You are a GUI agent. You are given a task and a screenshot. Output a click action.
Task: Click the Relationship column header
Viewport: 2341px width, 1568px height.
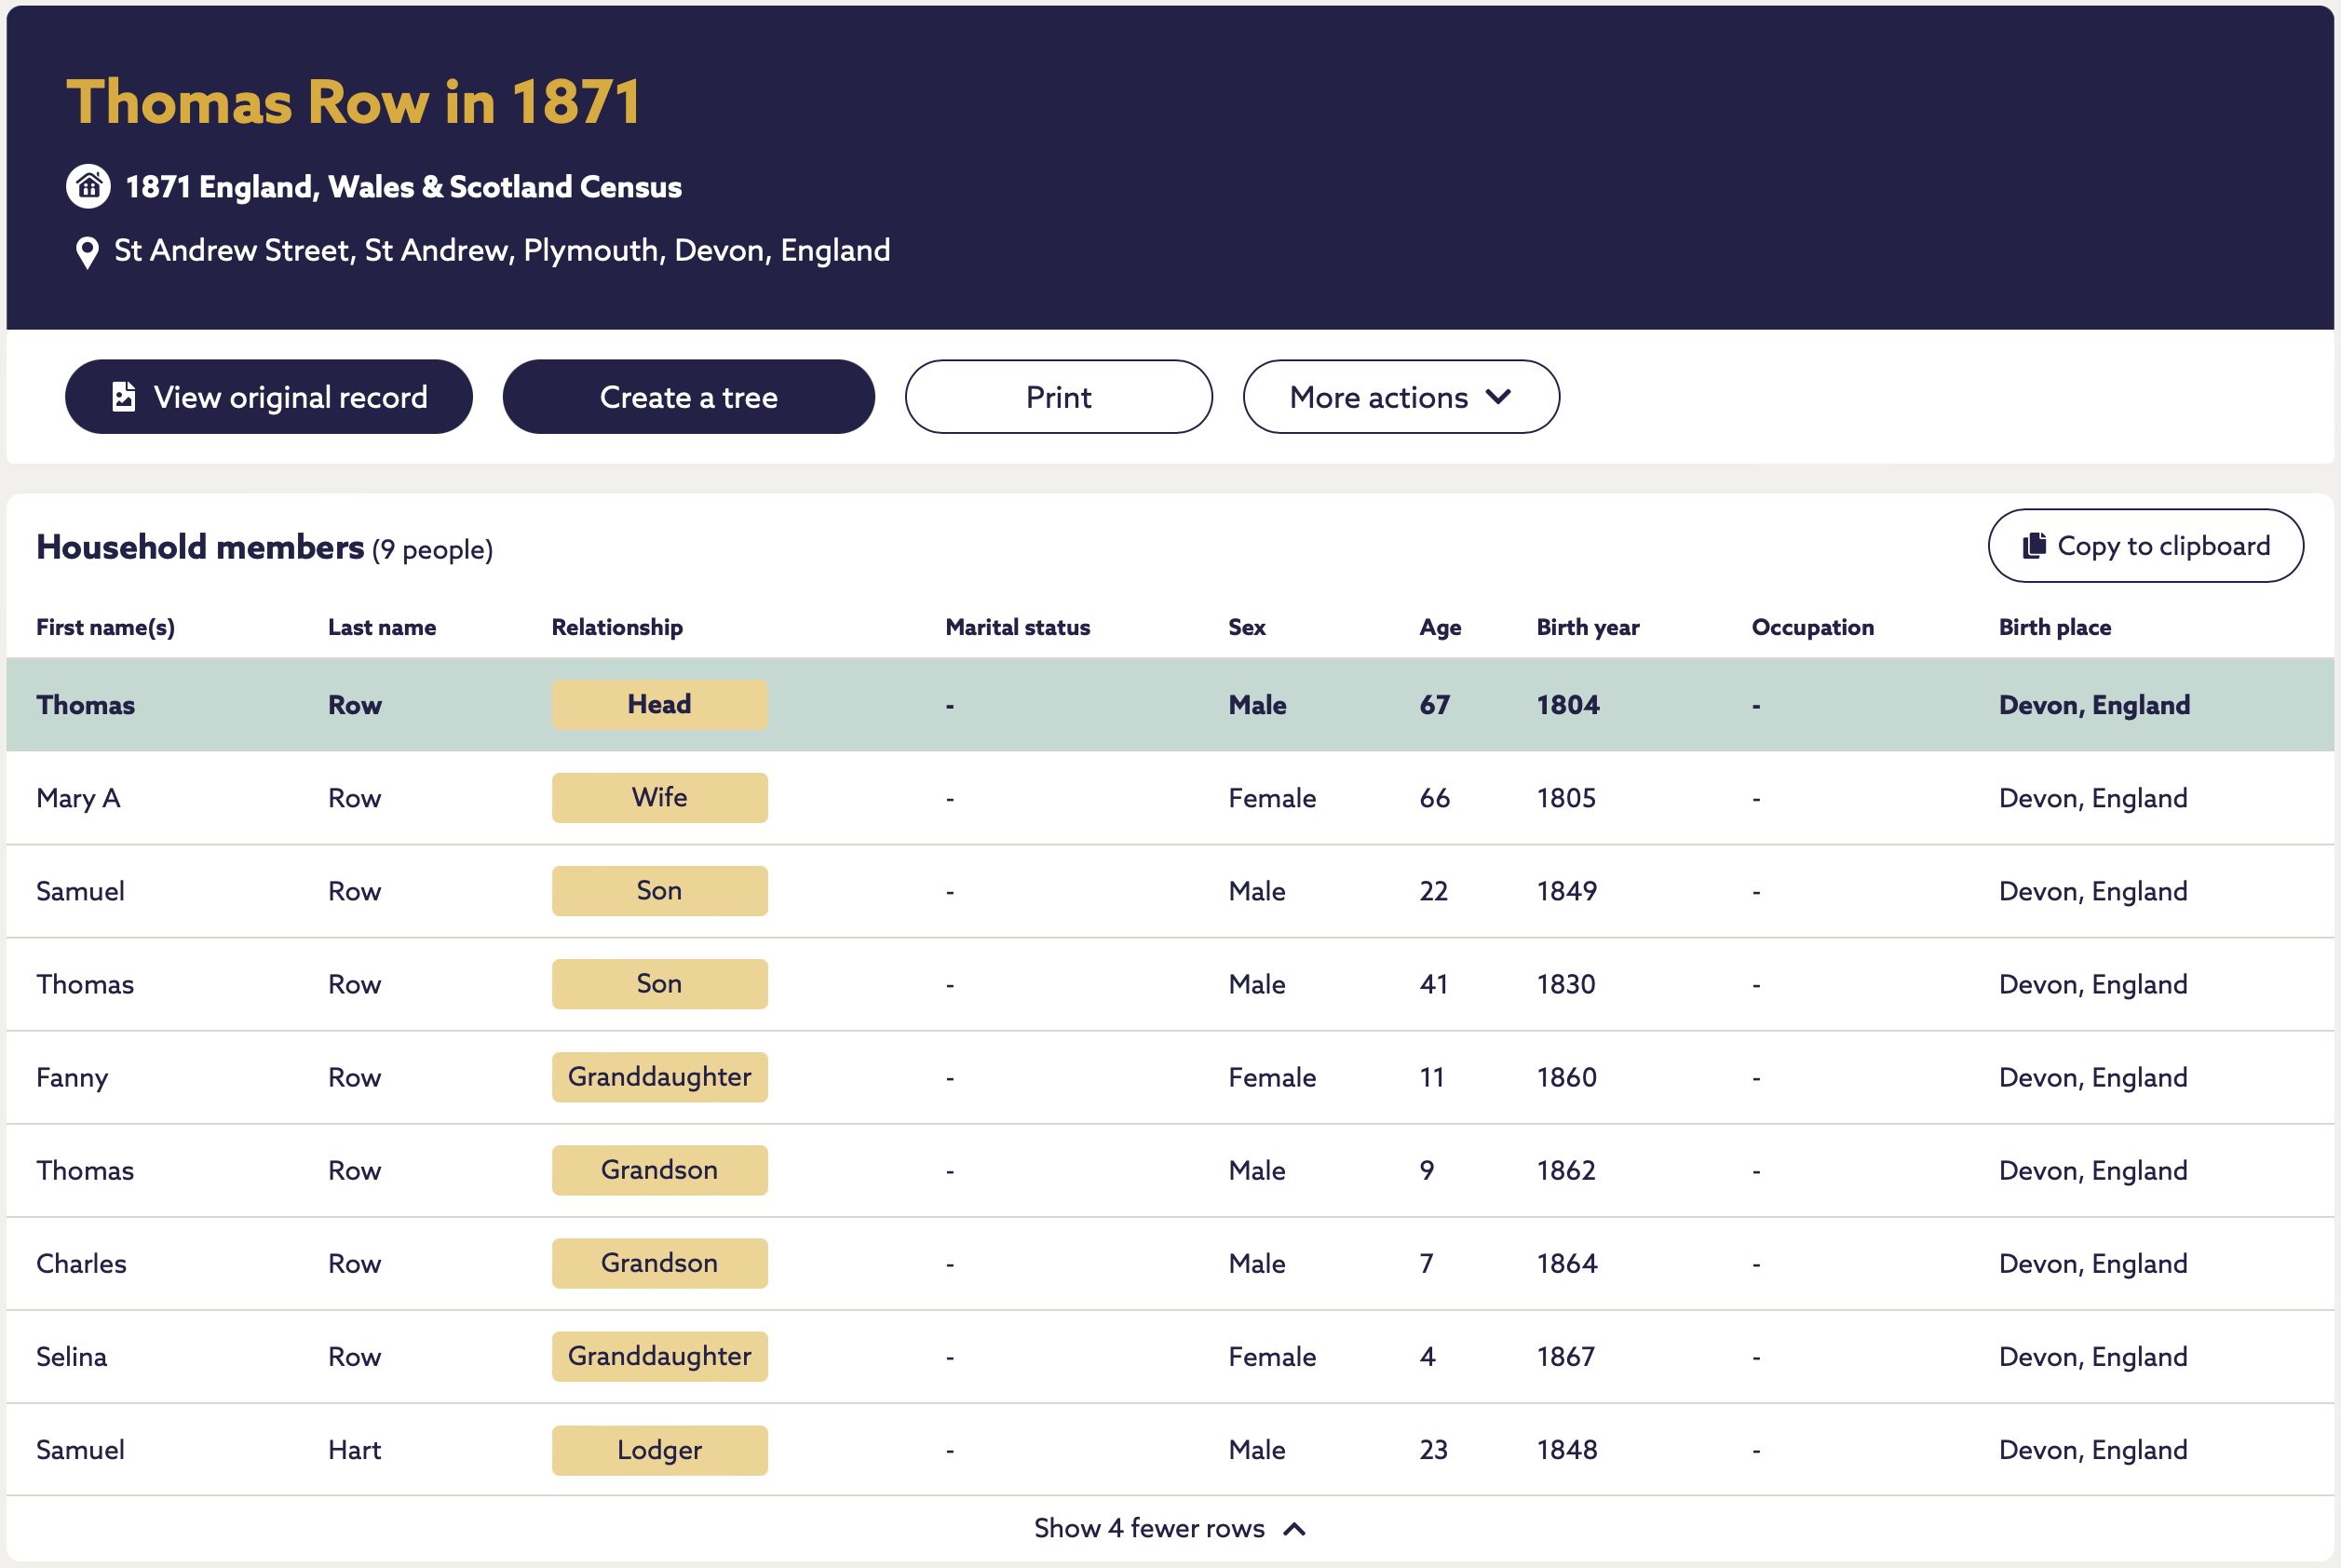617,627
